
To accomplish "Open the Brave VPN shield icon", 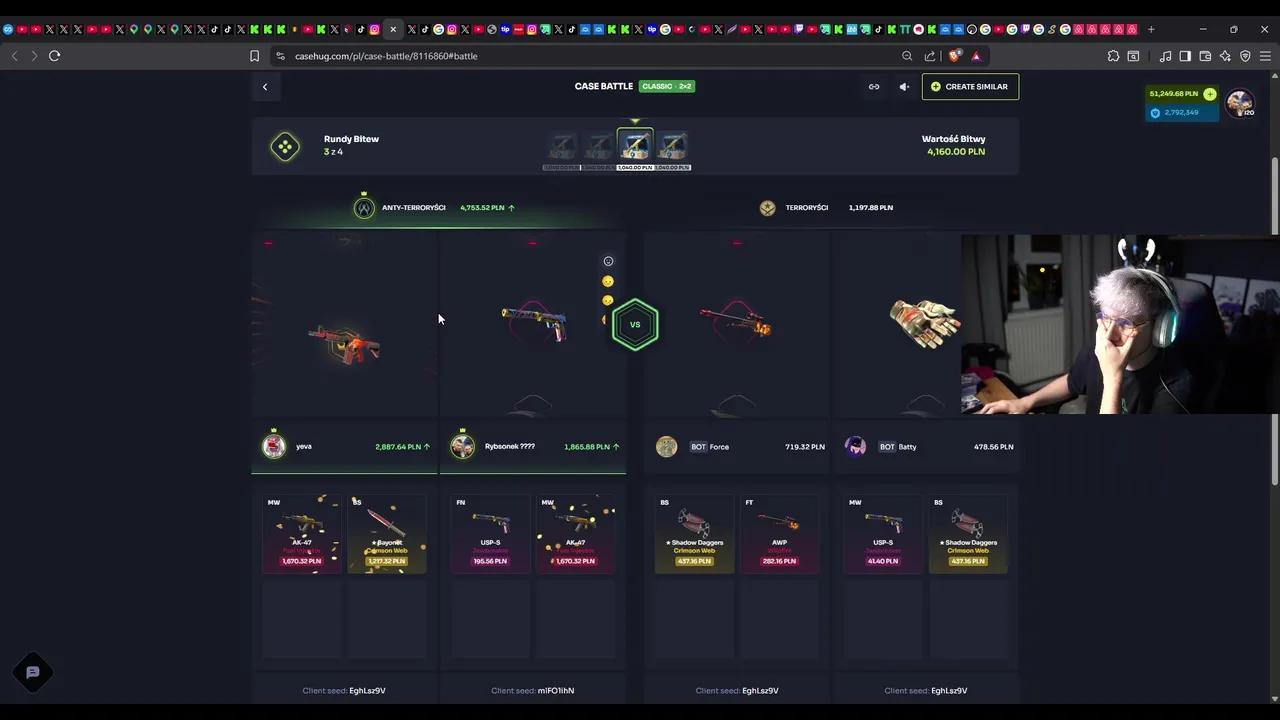I will point(1245,56).
